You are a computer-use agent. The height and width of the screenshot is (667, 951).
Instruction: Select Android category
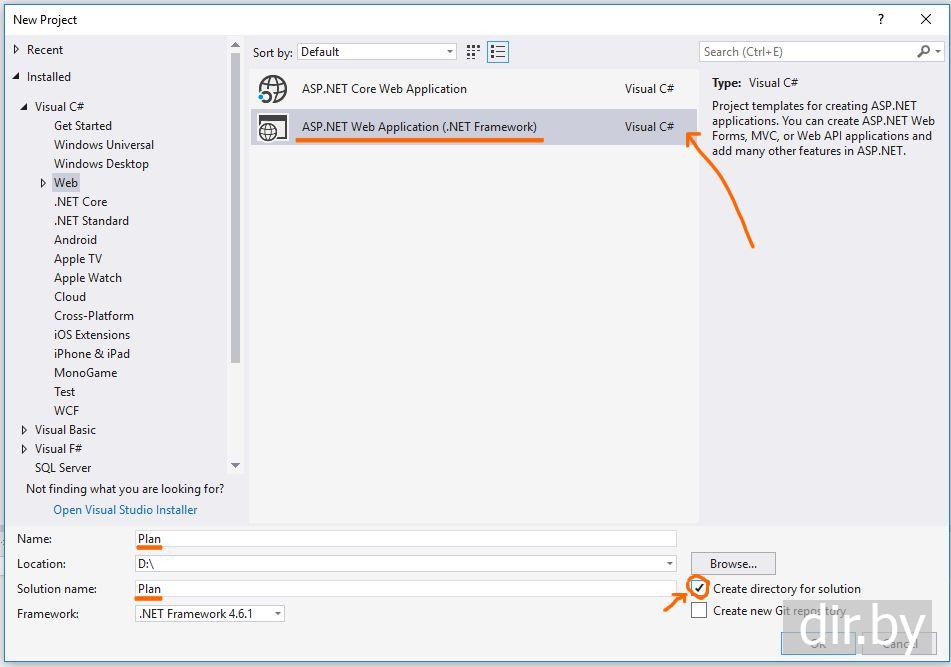click(x=75, y=240)
